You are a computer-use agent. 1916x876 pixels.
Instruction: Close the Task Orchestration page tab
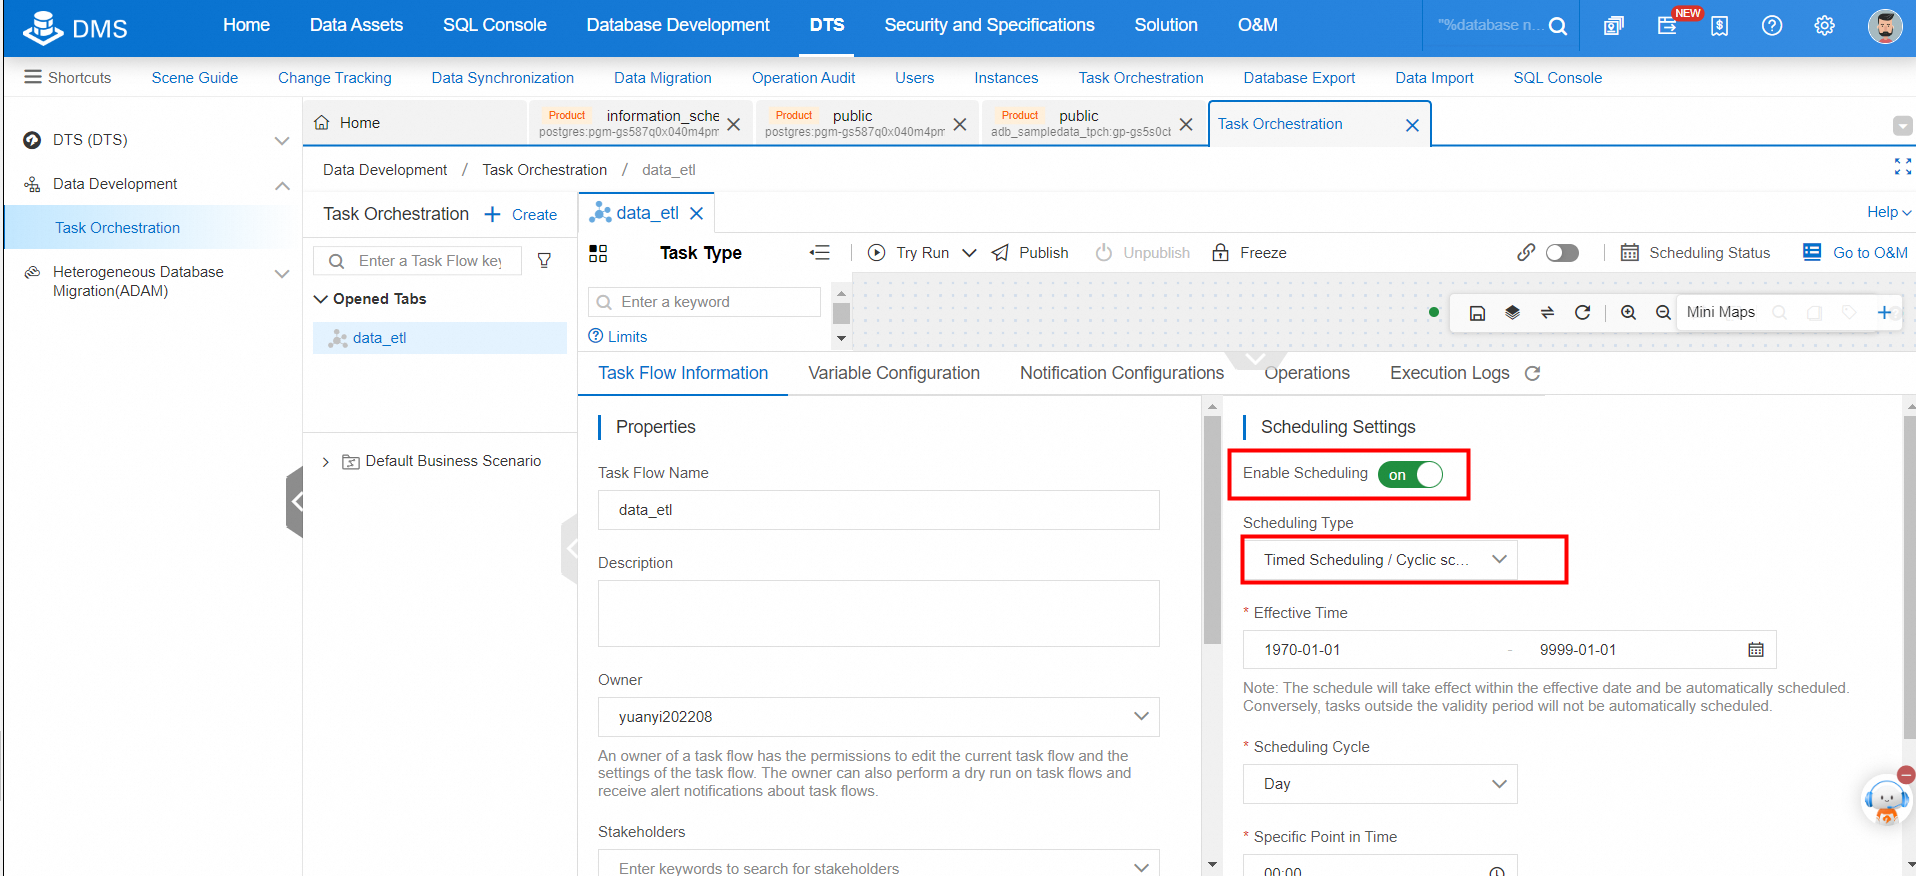(x=1412, y=125)
